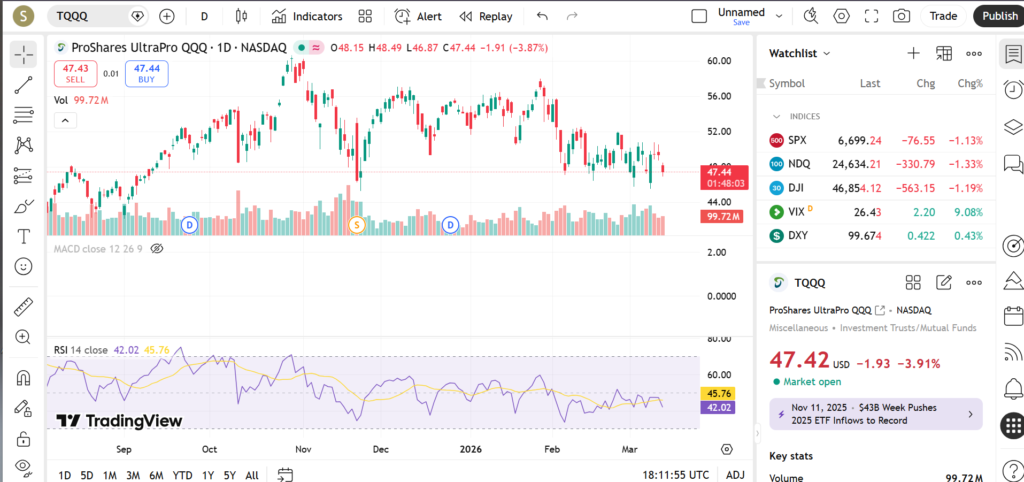The width and height of the screenshot is (1024, 482).
Task: Collapse the indicator legend chevron under Vol
Action: click(x=64, y=120)
